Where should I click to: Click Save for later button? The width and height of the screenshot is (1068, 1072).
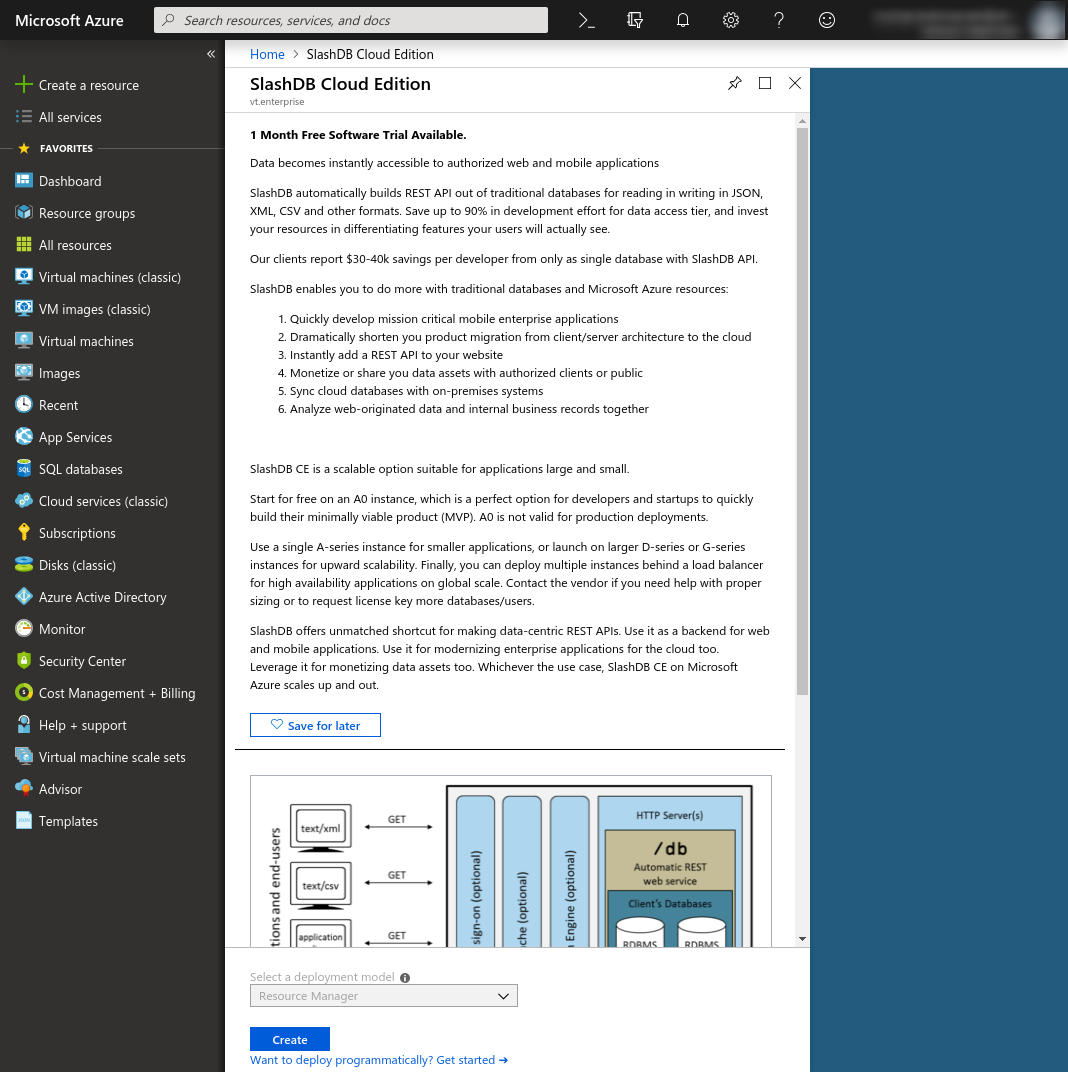click(315, 725)
